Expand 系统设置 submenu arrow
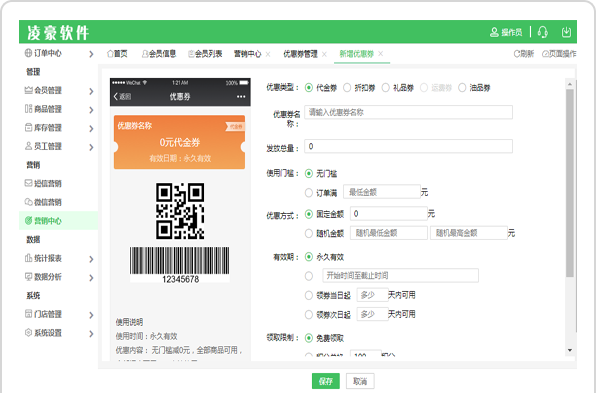This screenshot has width=596, height=393. click(x=91, y=334)
